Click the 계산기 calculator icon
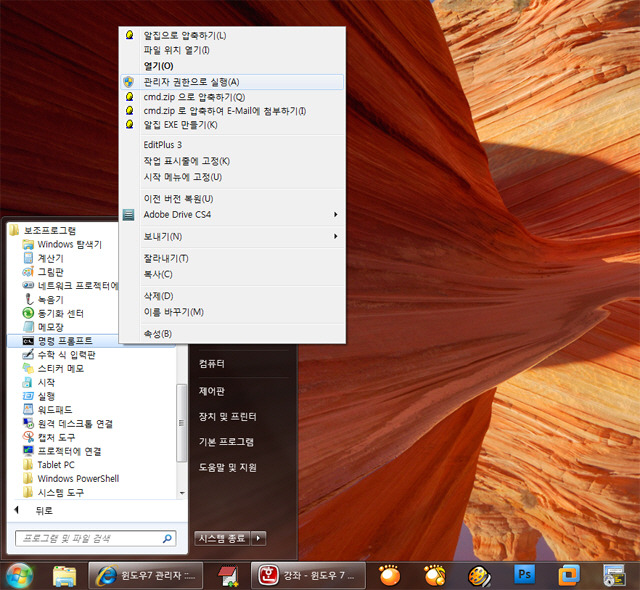 coord(28,258)
